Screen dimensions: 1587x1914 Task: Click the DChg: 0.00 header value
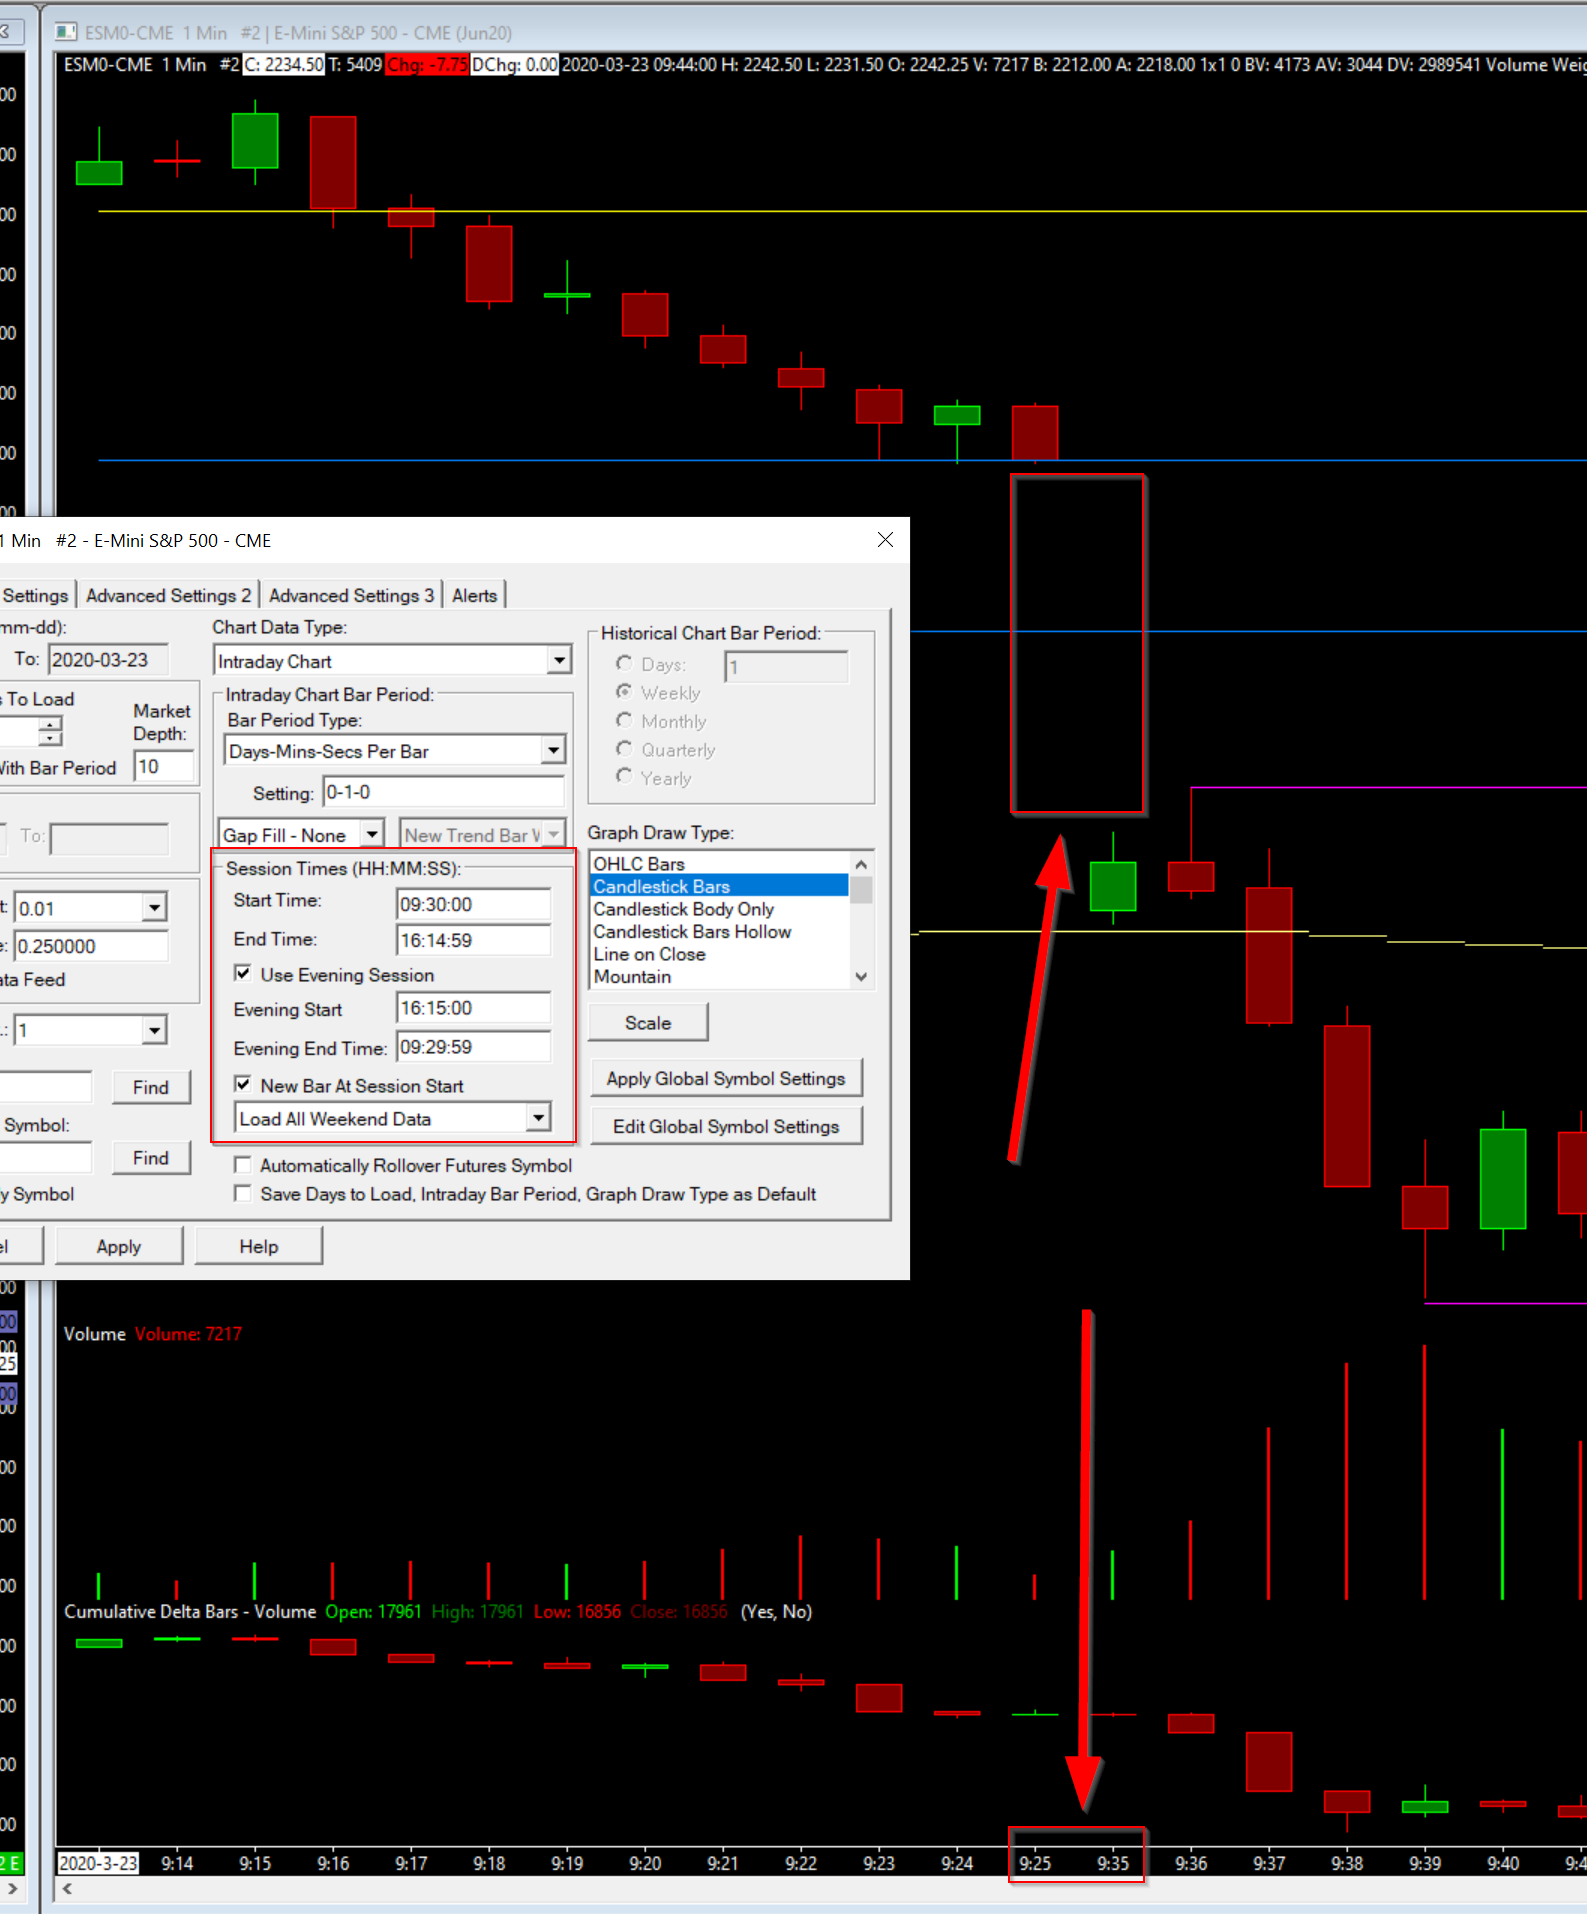(x=514, y=64)
